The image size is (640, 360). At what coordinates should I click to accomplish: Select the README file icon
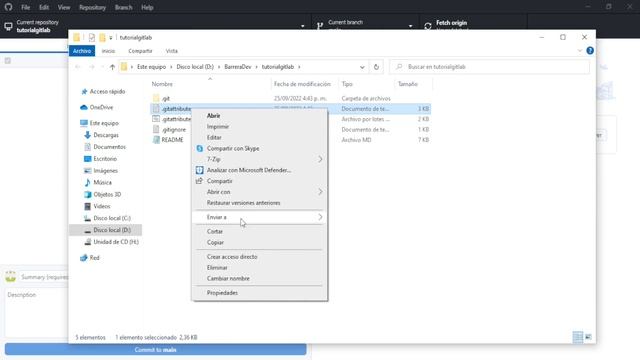point(156,140)
